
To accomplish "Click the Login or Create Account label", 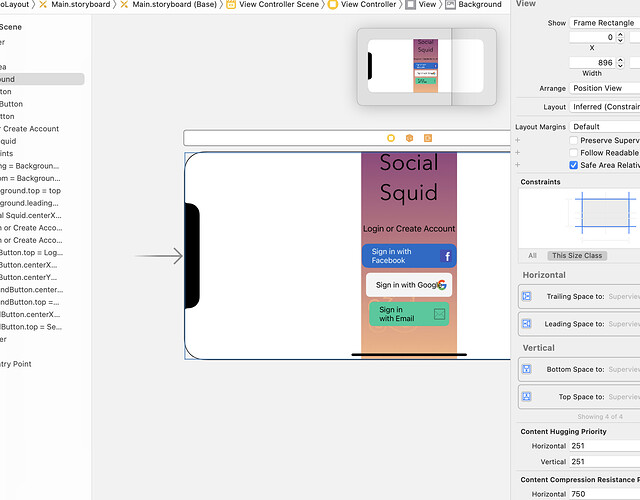I will 409,229.
